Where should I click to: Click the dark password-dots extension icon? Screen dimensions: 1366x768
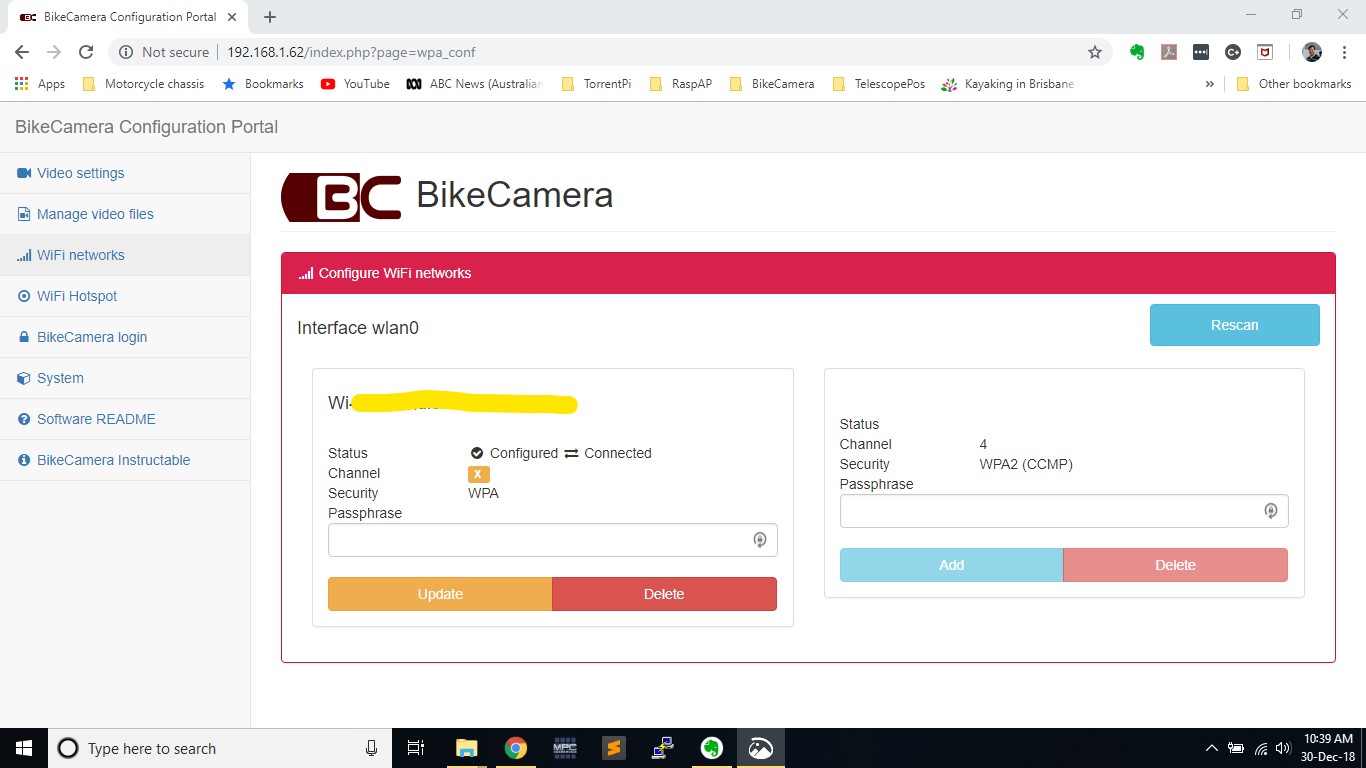tap(1201, 52)
